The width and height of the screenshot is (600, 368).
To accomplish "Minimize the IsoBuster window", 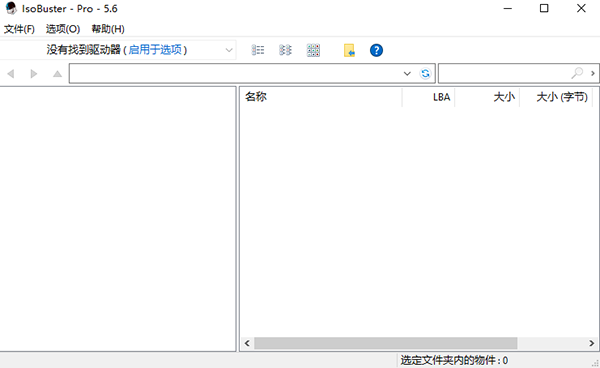I will (508, 8).
